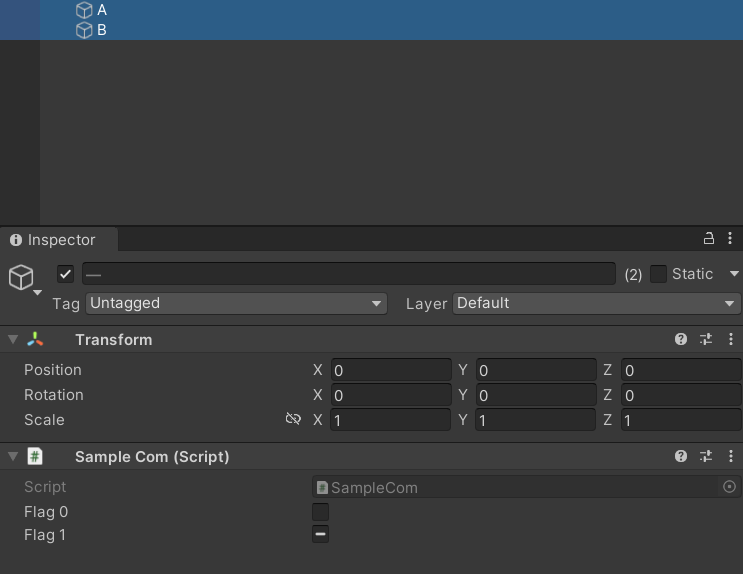The height and width of the screenshot is (574, 743).
Task: Collapse the Transform component foldout
Action: (13, 340)
